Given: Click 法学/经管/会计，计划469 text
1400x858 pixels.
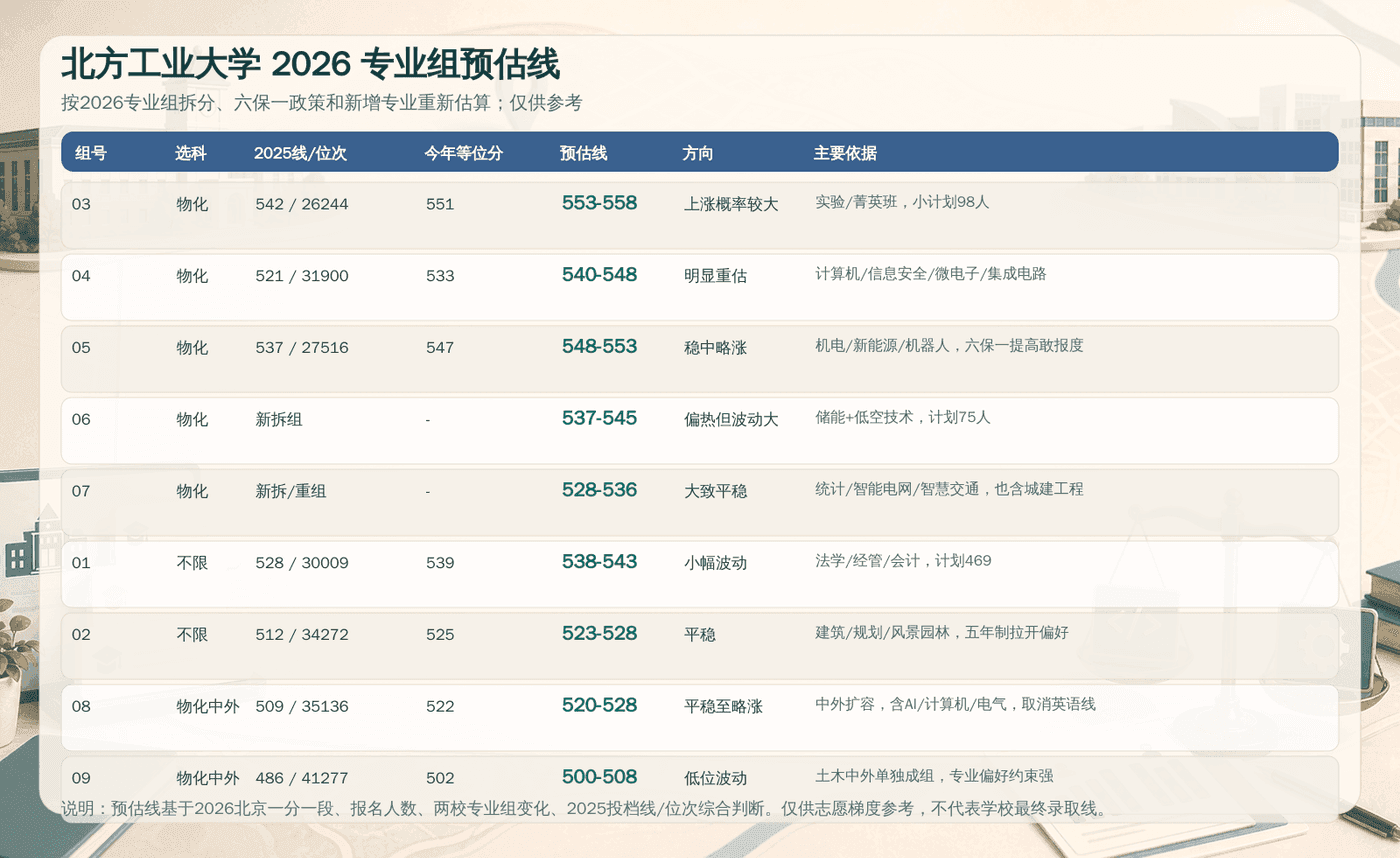Looking at the screenshot, I should (x=903, y=561).
